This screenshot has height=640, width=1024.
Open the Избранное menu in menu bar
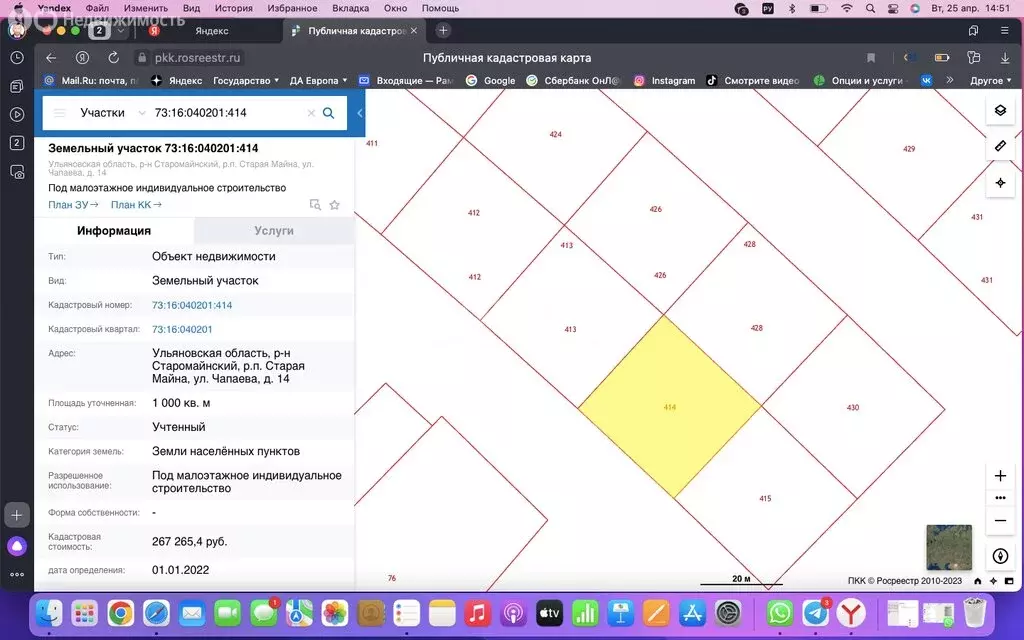[293, 8]
